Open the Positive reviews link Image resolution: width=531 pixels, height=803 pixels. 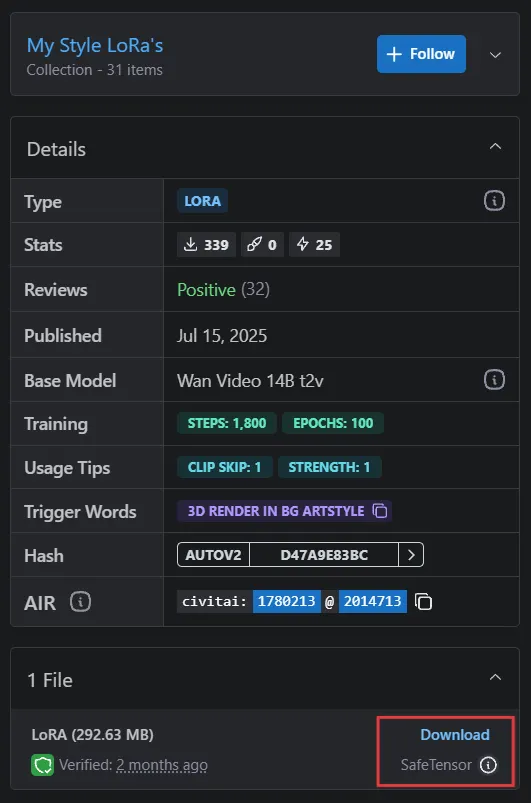pos(206,290)
